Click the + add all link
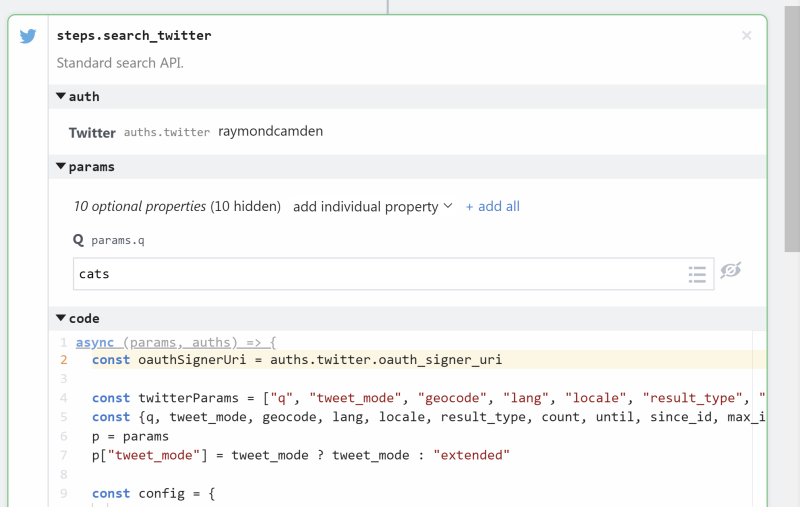Screen dimensions: 800x507 pos(492,207)
